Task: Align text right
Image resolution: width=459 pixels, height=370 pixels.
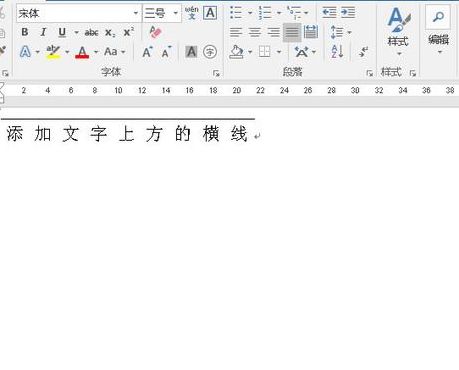Action: pos(273,32)
